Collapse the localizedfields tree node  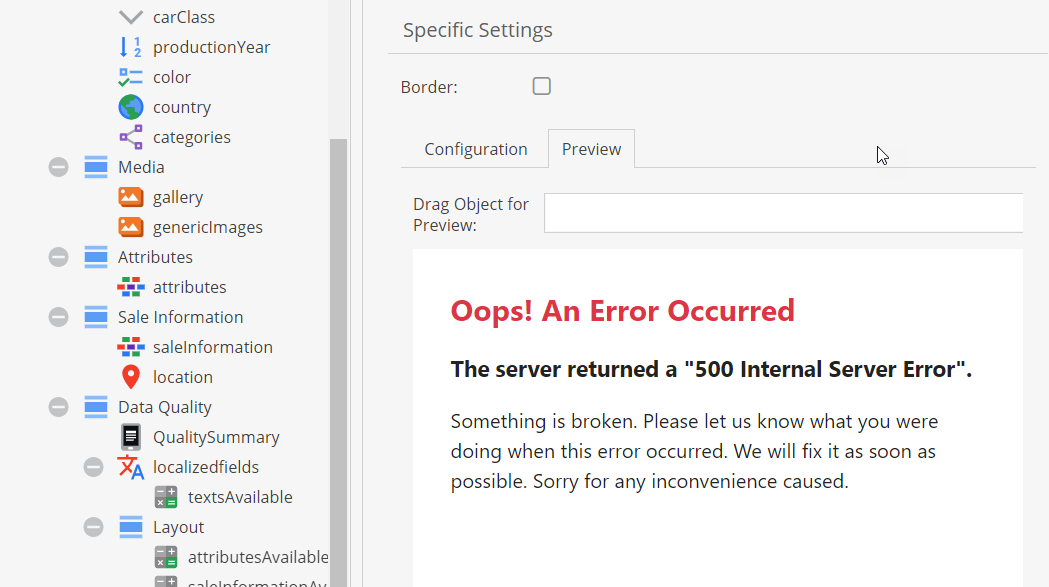(93, 467)
